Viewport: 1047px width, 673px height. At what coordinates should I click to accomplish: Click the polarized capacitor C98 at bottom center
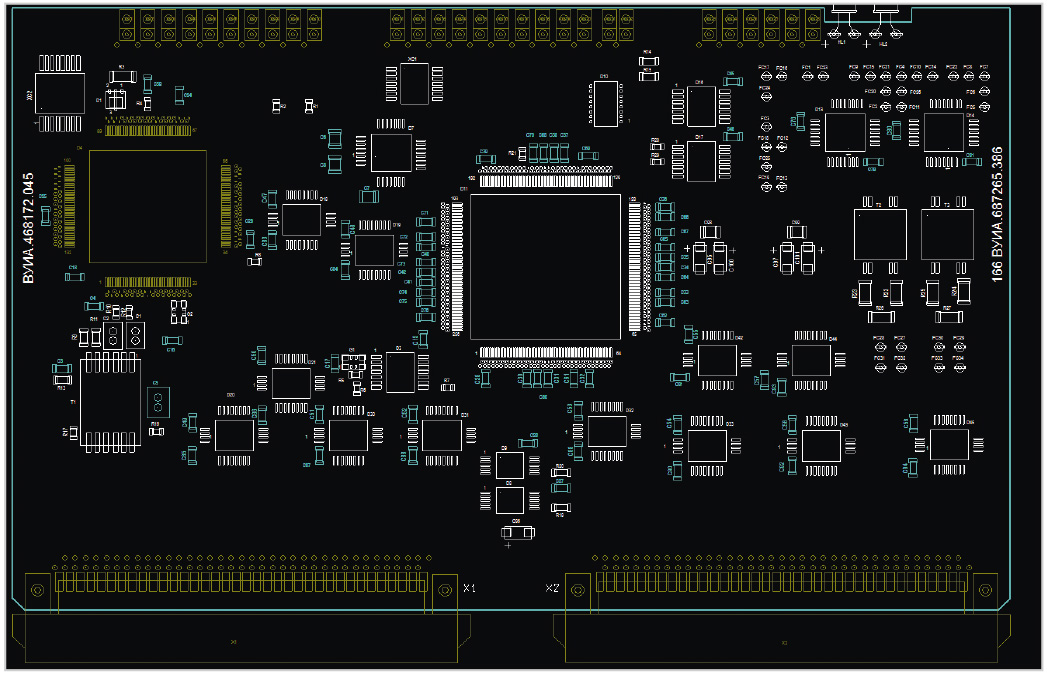pyautogui.click(x=517, y=532)
